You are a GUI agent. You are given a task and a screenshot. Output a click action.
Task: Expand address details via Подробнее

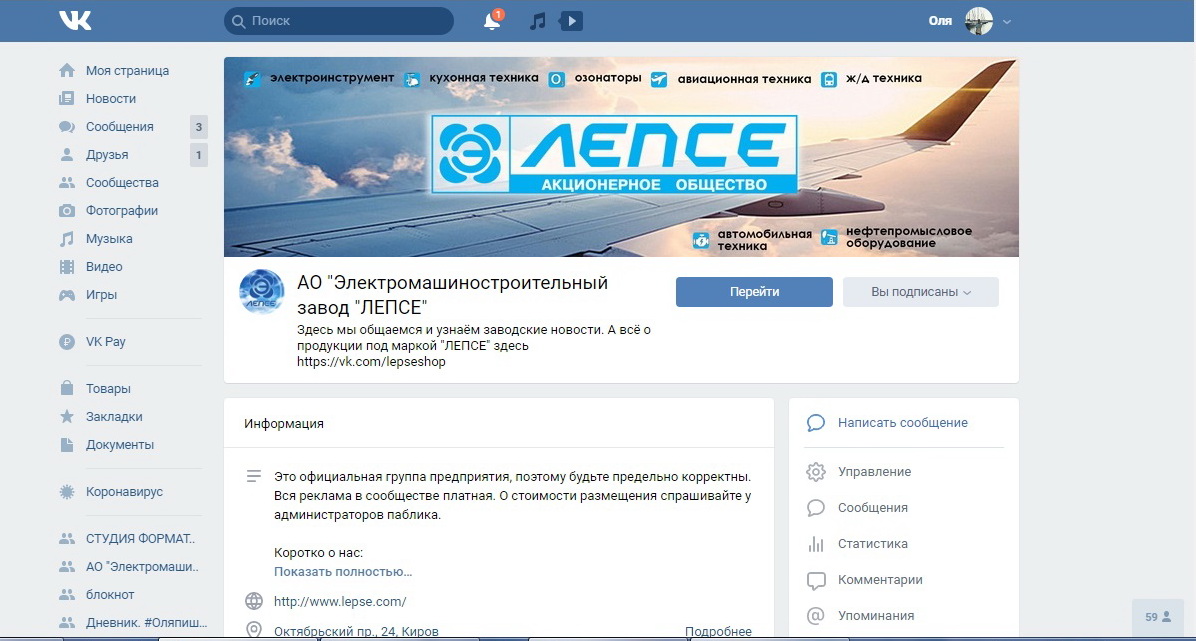tap(719, 632)
